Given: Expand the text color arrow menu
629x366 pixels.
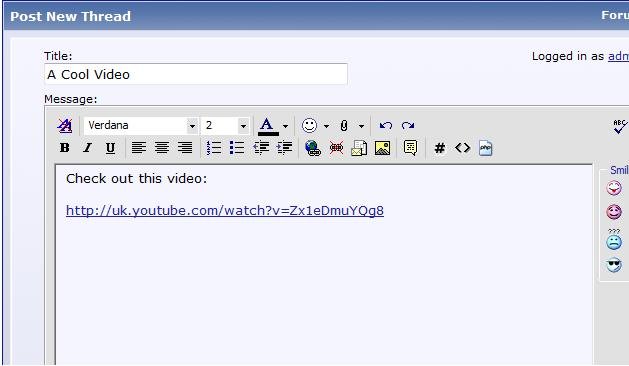Looking at the screenshot, I should point(285,126).
